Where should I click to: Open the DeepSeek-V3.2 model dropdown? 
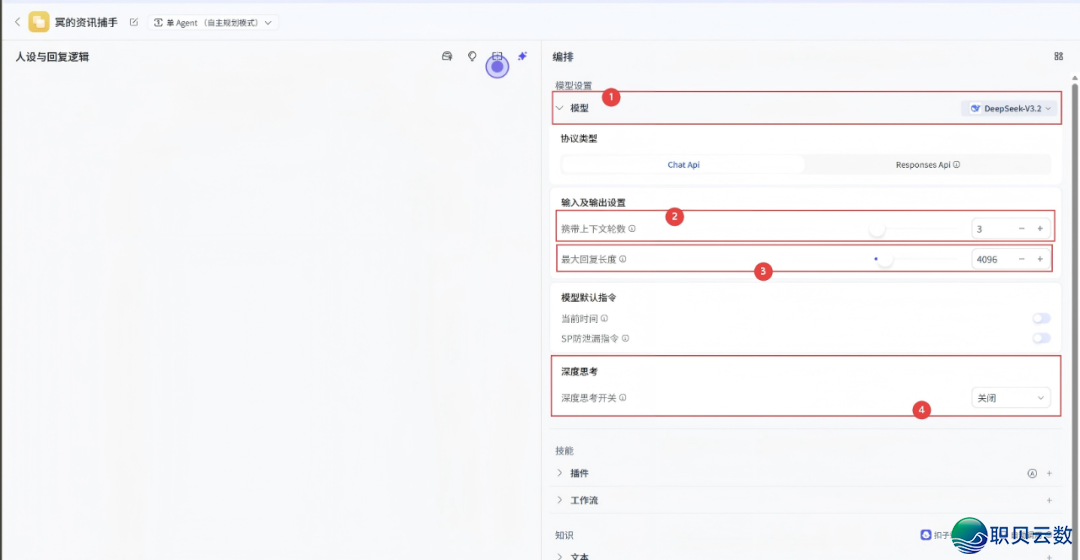[1011, 108]
